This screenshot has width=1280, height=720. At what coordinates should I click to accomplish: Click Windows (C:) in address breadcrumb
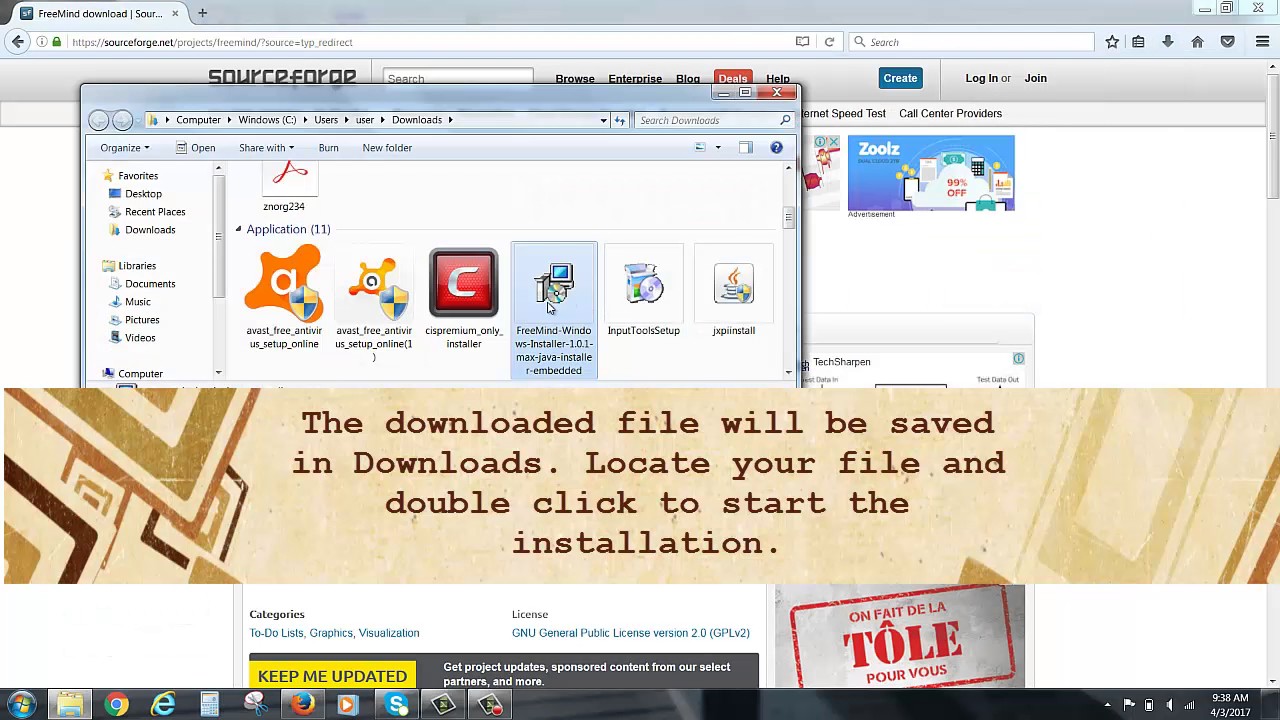click(x=267, y=120)
